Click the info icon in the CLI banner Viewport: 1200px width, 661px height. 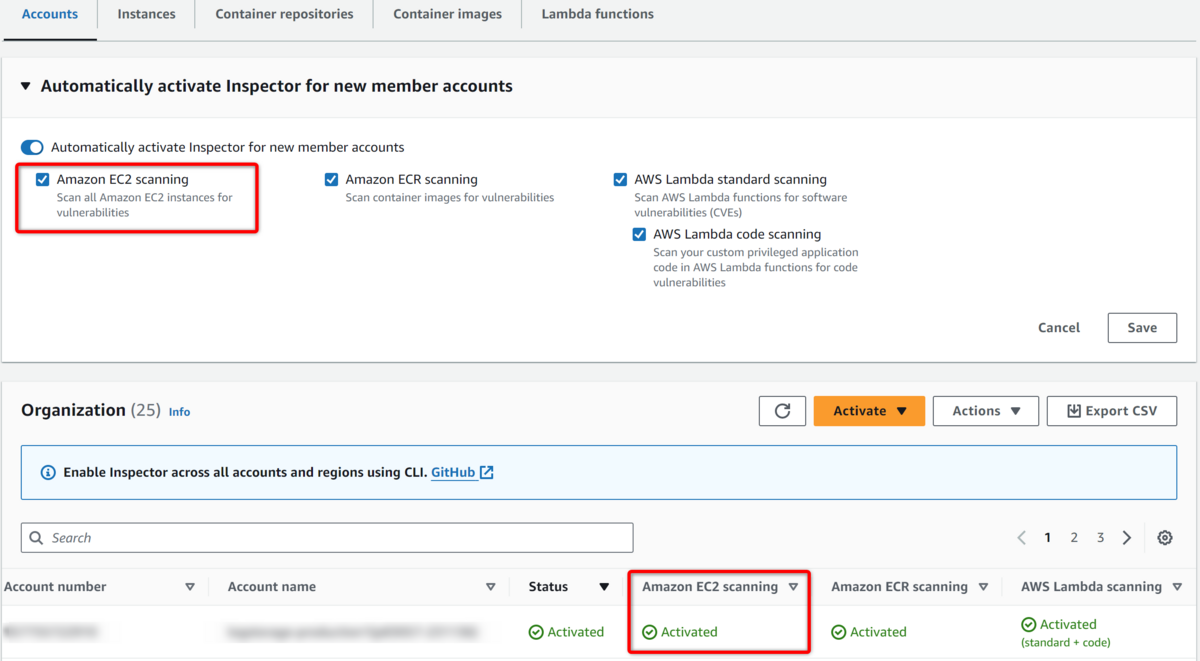(48, 472)
